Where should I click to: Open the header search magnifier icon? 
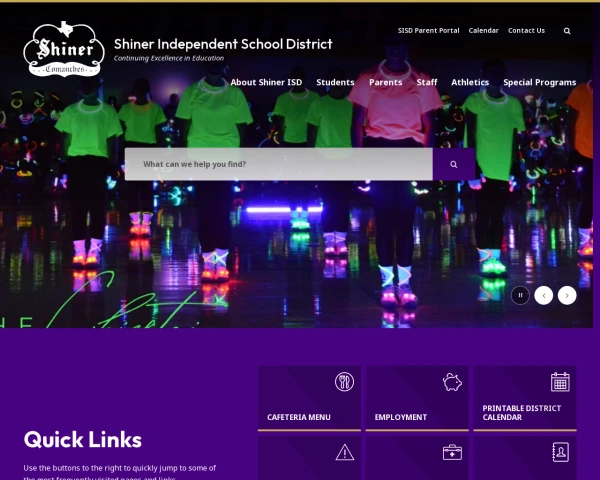point(567,31)
